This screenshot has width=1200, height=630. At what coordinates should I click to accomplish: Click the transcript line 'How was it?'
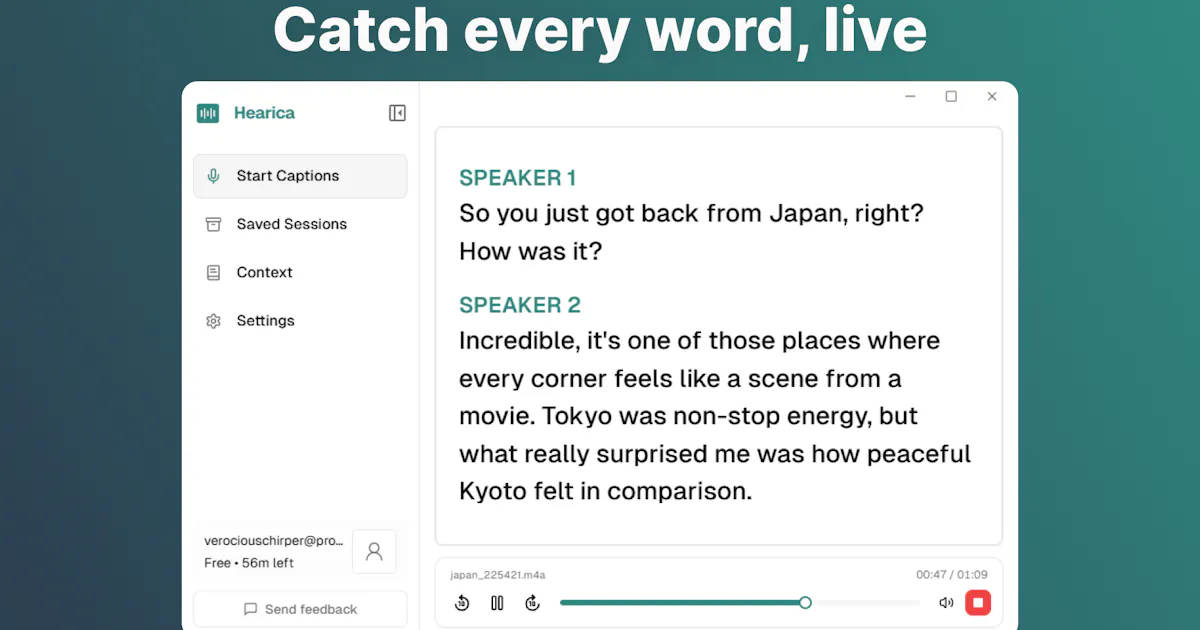coord(531,251)
